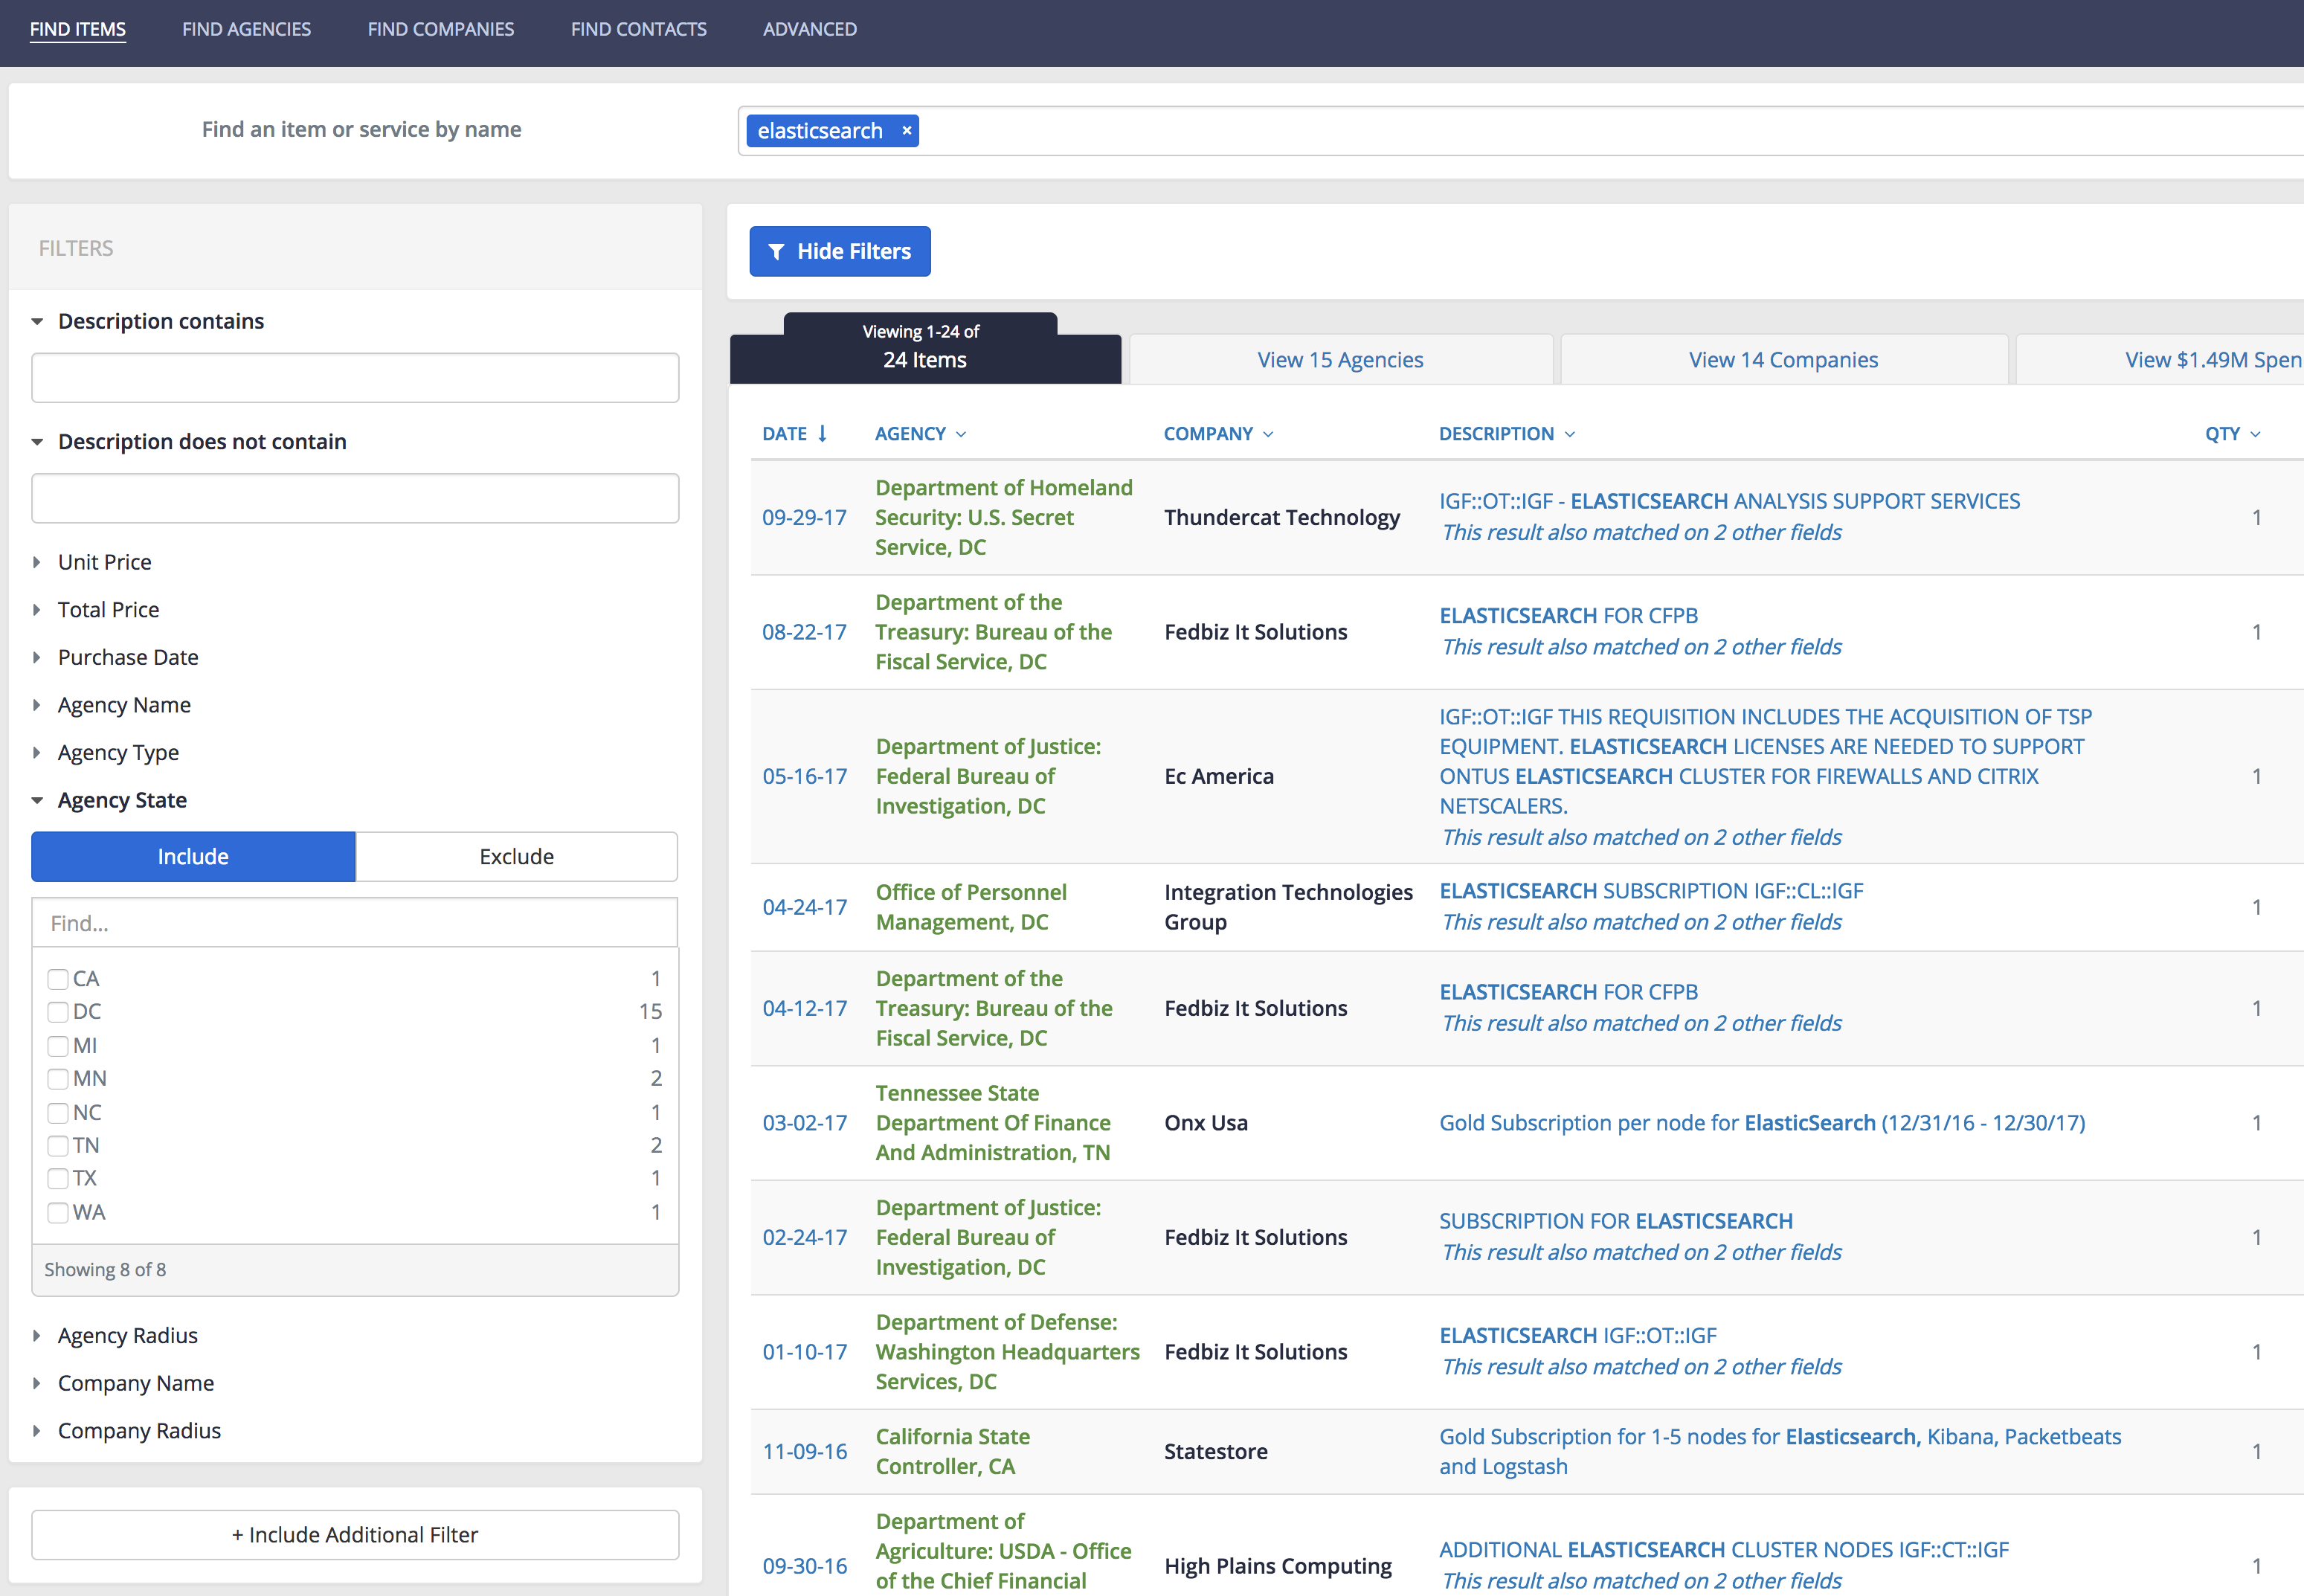Focus the Description contains input
Image resolution: width=2304 pixels, height=1596 pixels.
click(x=355, y=377)
